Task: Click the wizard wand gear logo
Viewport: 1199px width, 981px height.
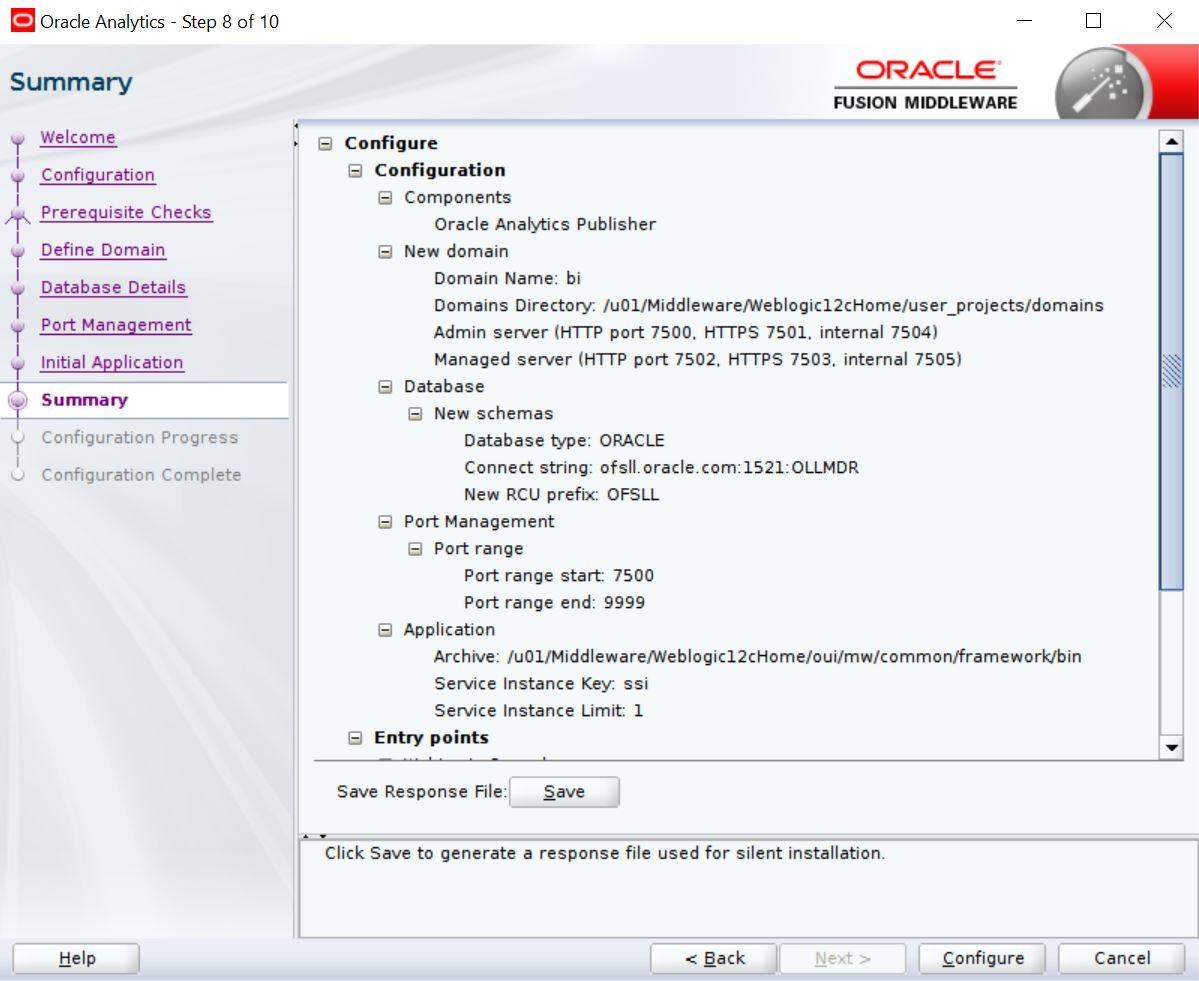Action: [1101, 86]
